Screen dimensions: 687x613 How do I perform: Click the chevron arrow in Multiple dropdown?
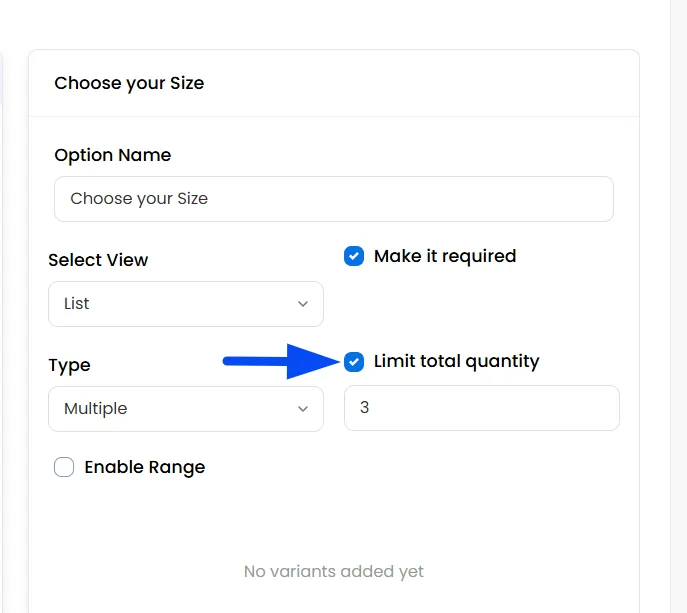pos(303,409)
